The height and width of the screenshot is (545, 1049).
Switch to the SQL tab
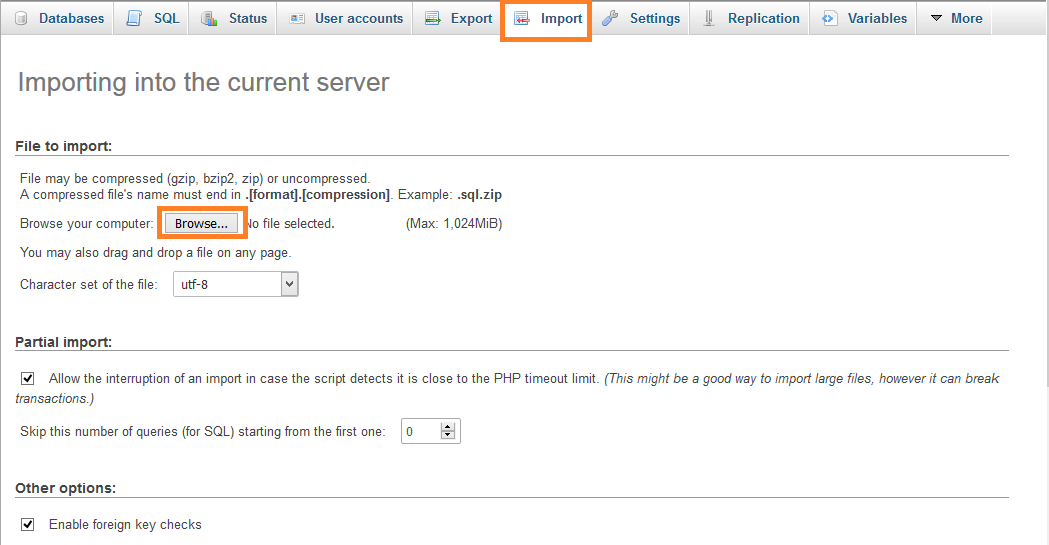point(153,18)
